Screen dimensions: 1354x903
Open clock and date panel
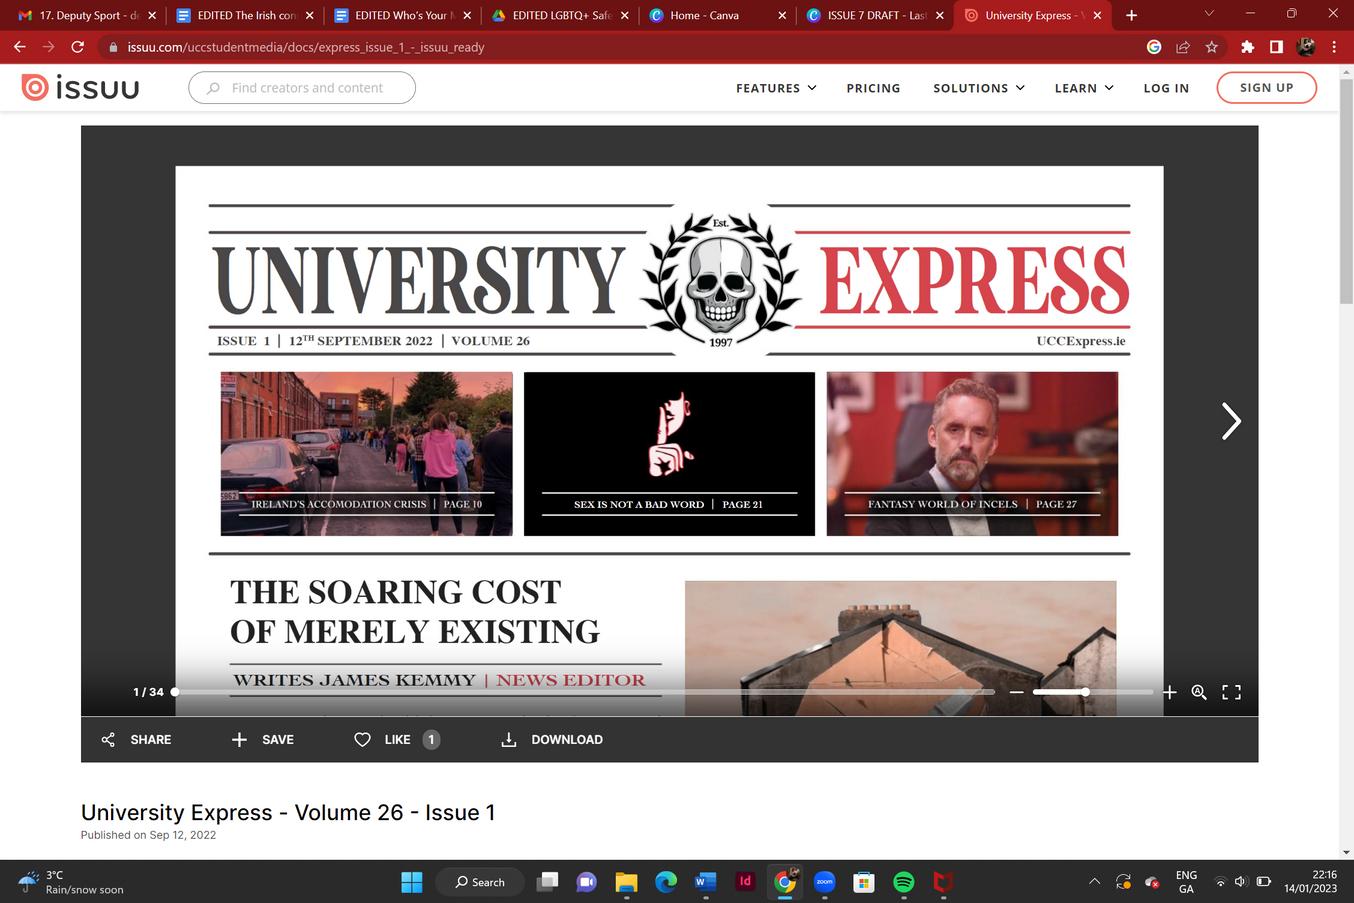[1310, 881]
